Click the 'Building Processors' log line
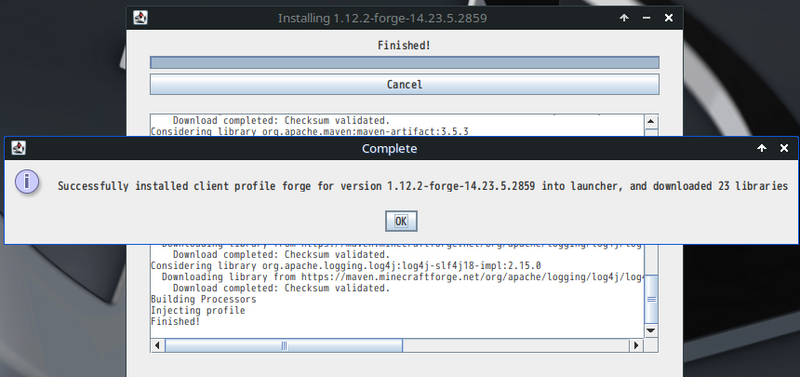The image size is (800, 377). 204,299
